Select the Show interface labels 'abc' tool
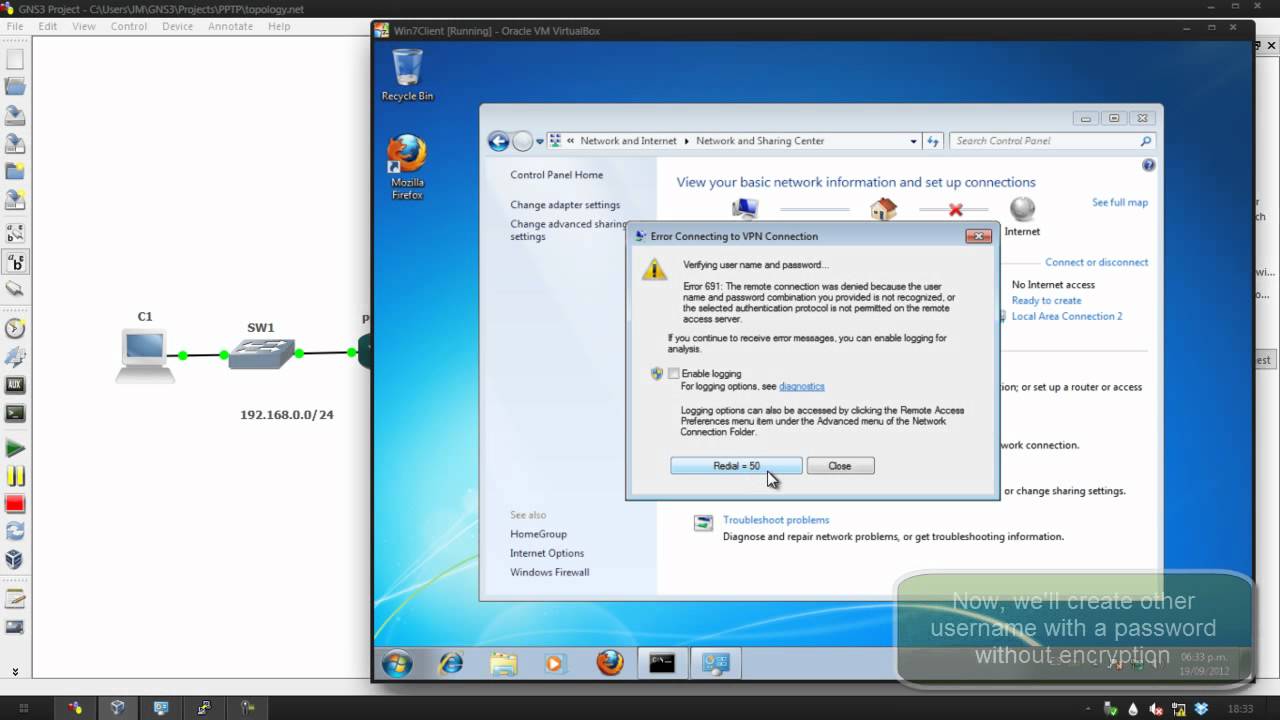 tap(15, 264)
